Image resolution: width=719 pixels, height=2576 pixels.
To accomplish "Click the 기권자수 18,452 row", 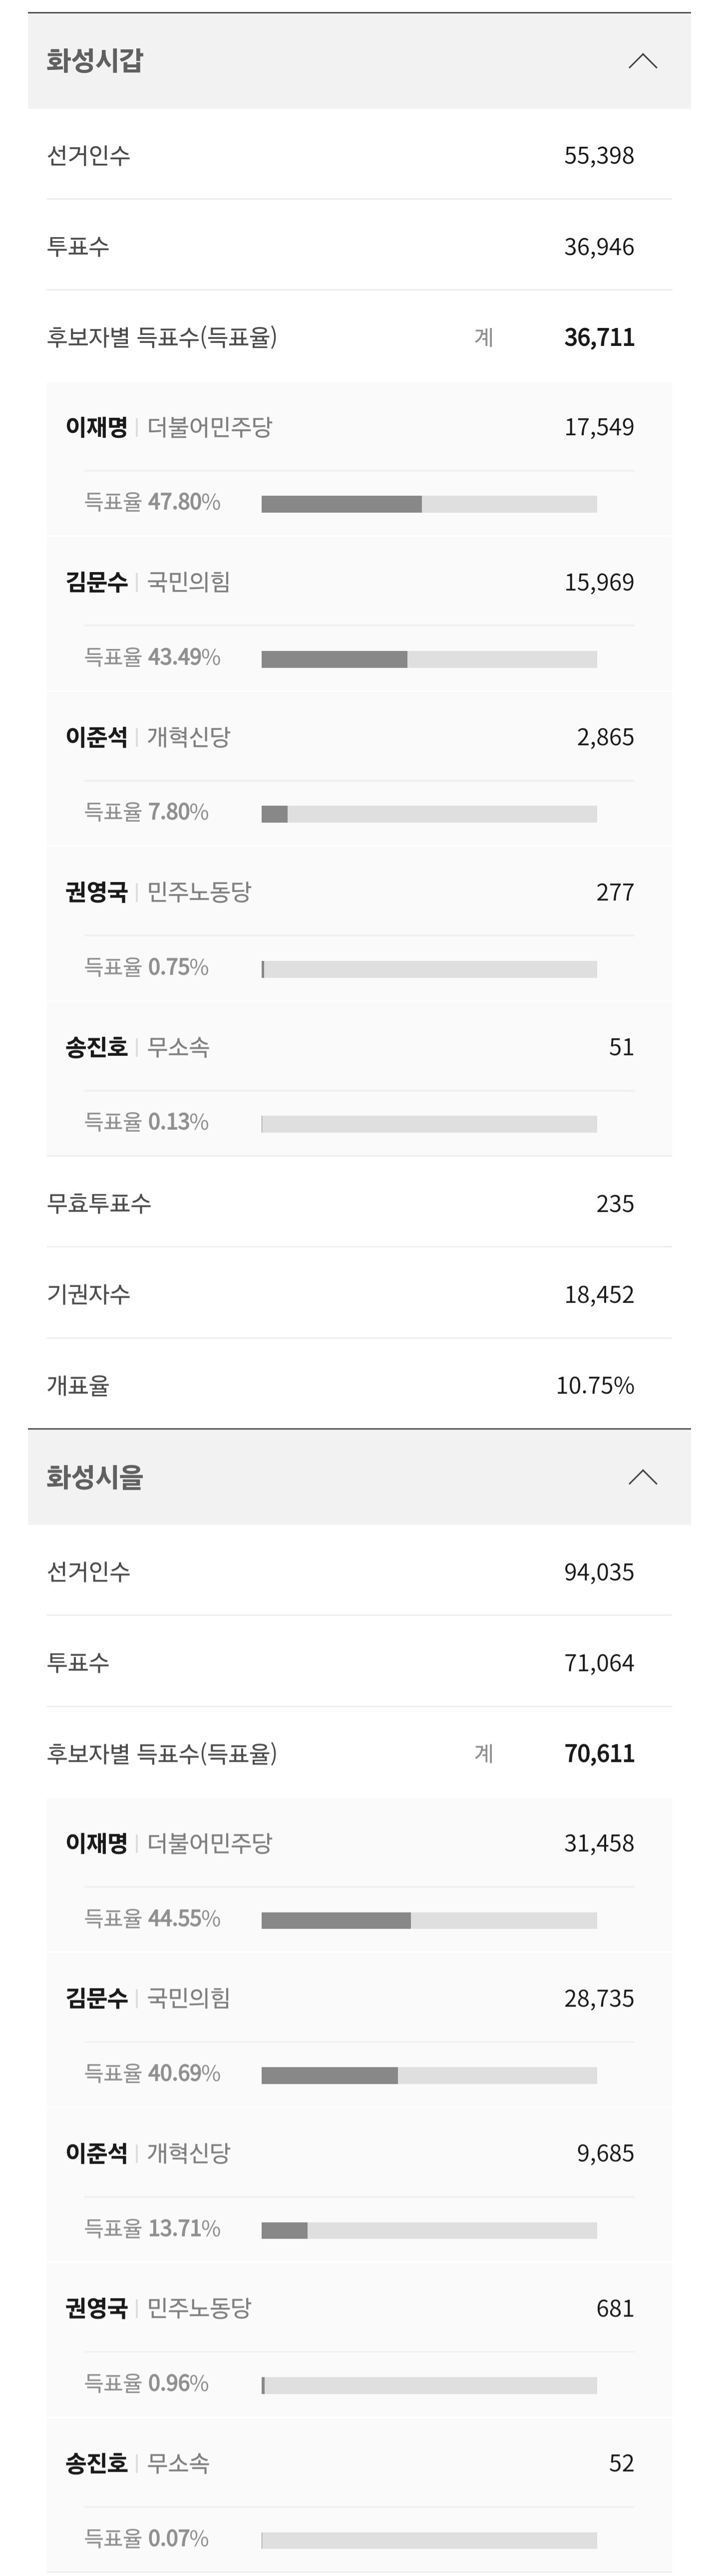I will [359, 1294].
